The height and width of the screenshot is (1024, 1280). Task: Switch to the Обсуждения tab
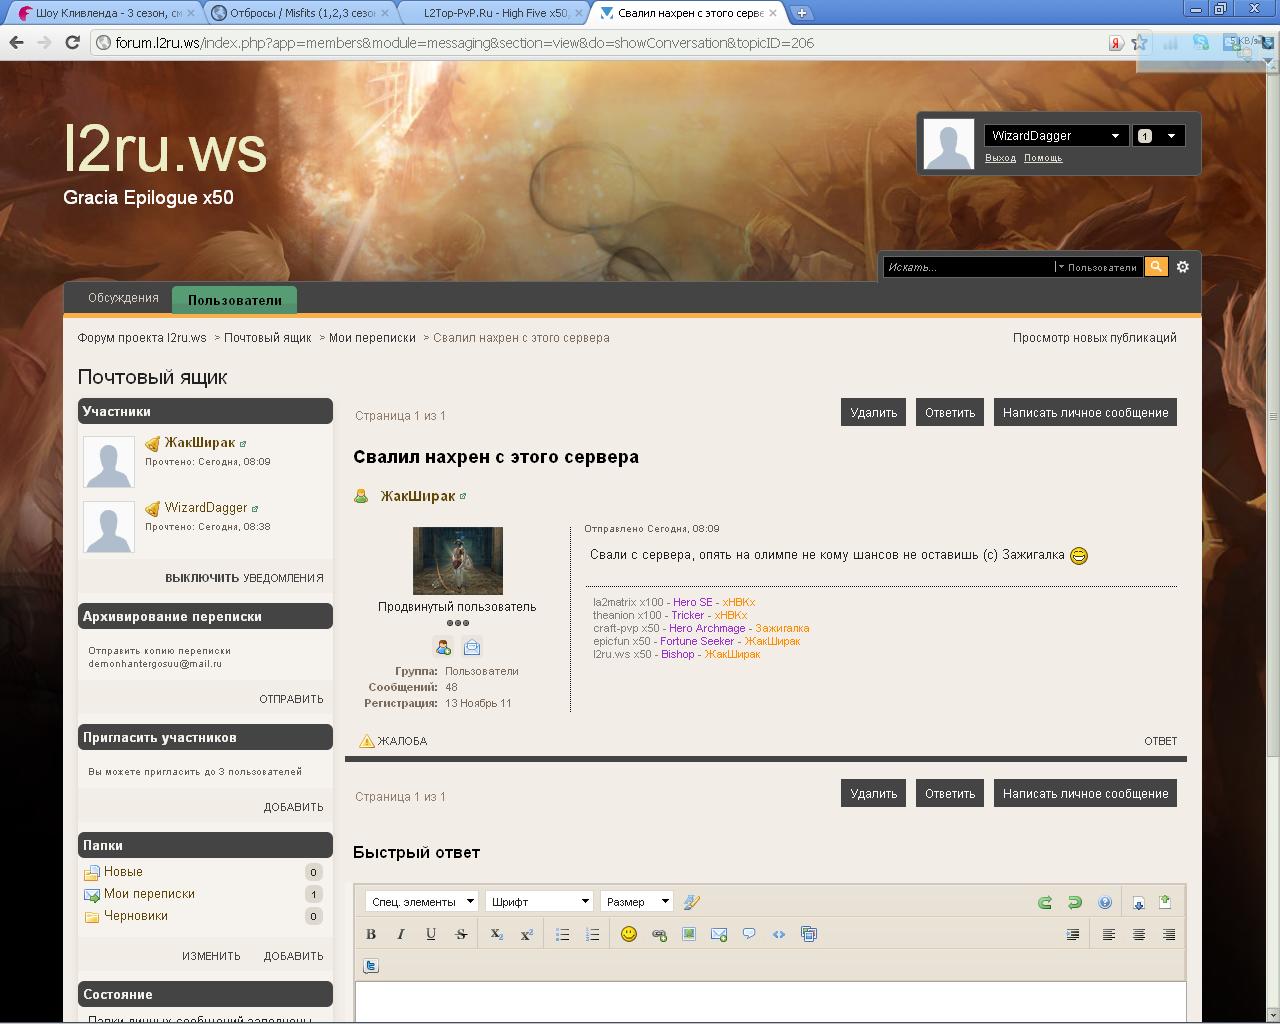pos(123,298)
